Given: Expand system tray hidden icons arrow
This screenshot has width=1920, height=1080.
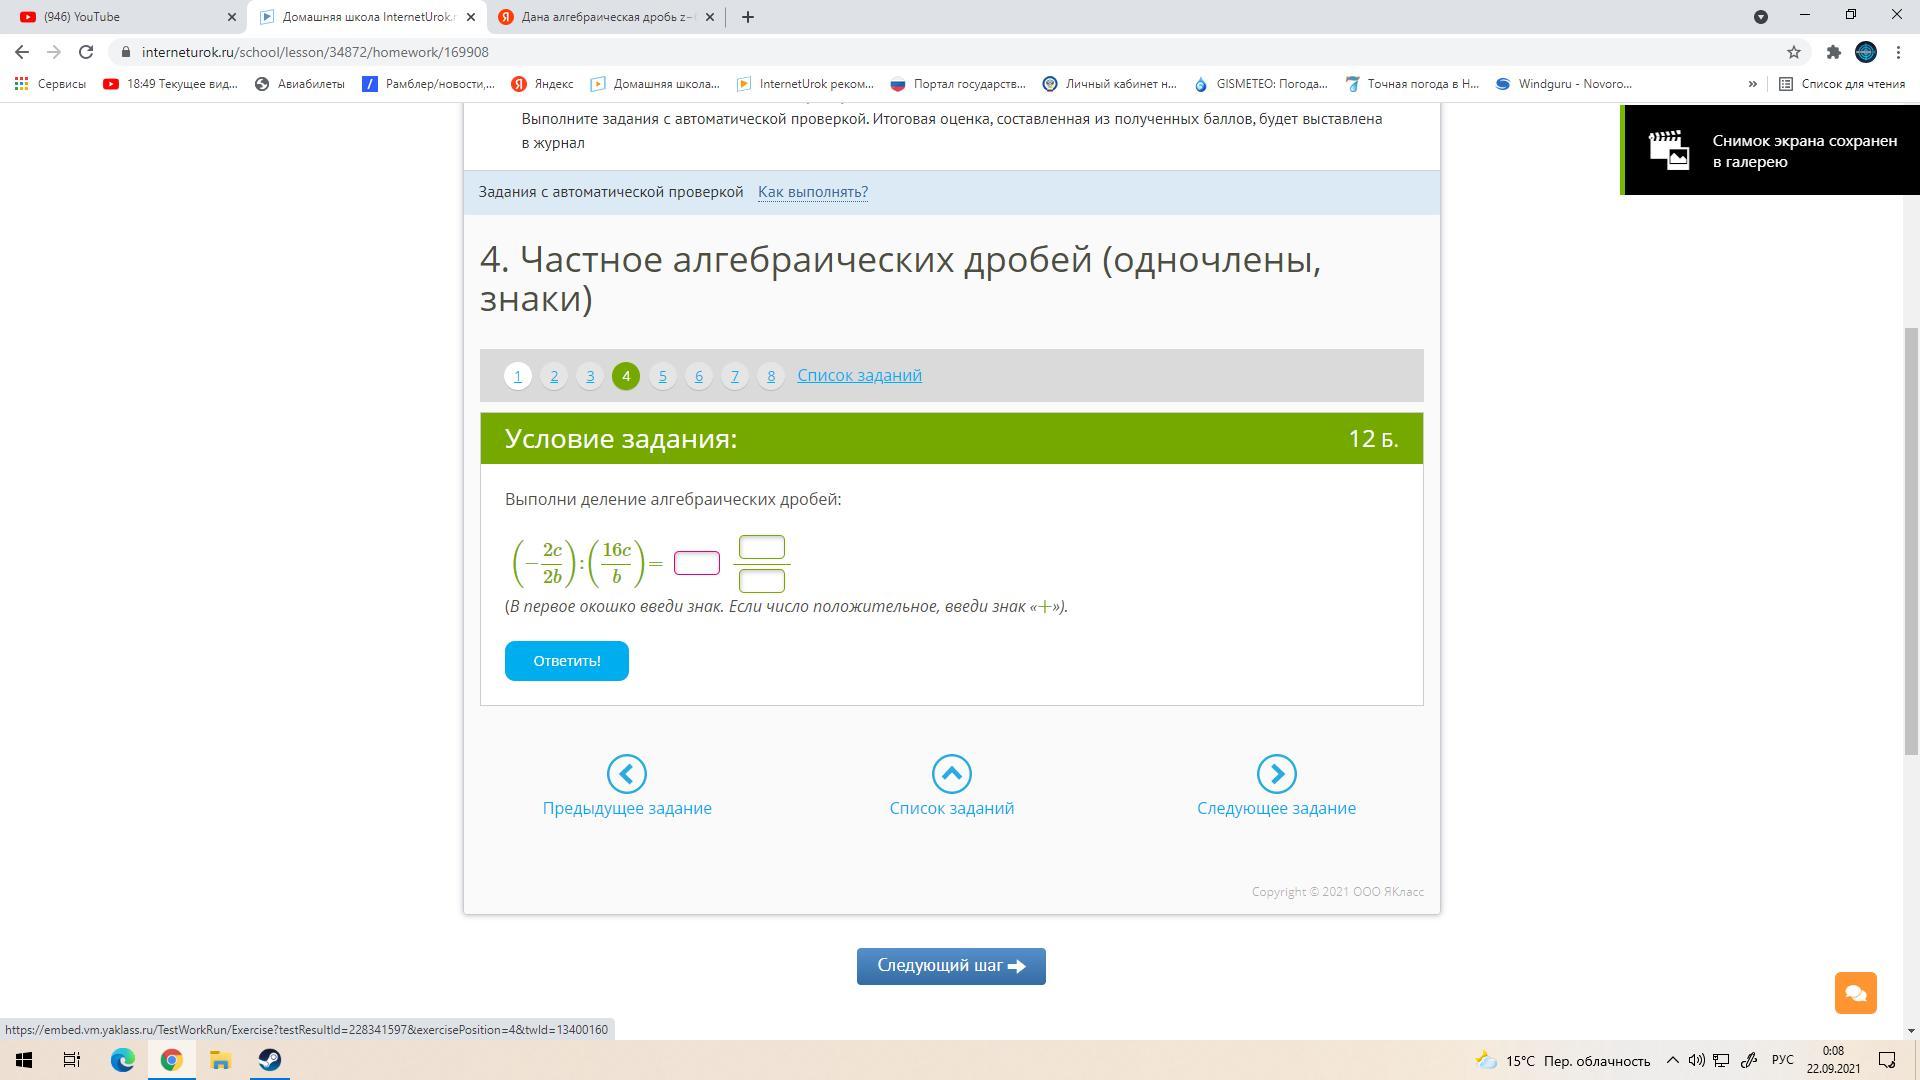Looking at the screenshot, I should click(x=1672, y=1060).
